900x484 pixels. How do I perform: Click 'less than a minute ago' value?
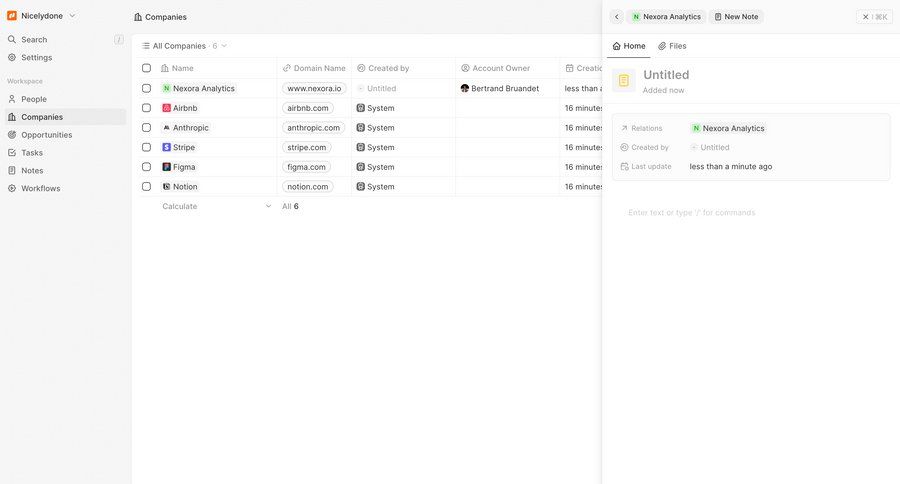pyautogui.click(x=731, y=167)
